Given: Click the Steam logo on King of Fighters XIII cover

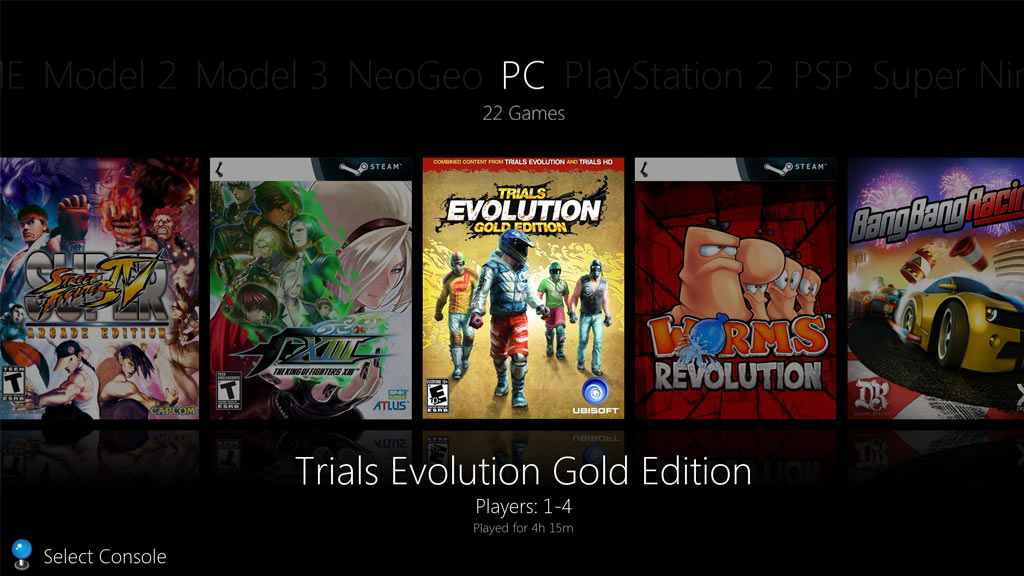Looking at the screenshot, I should (370, 168).
